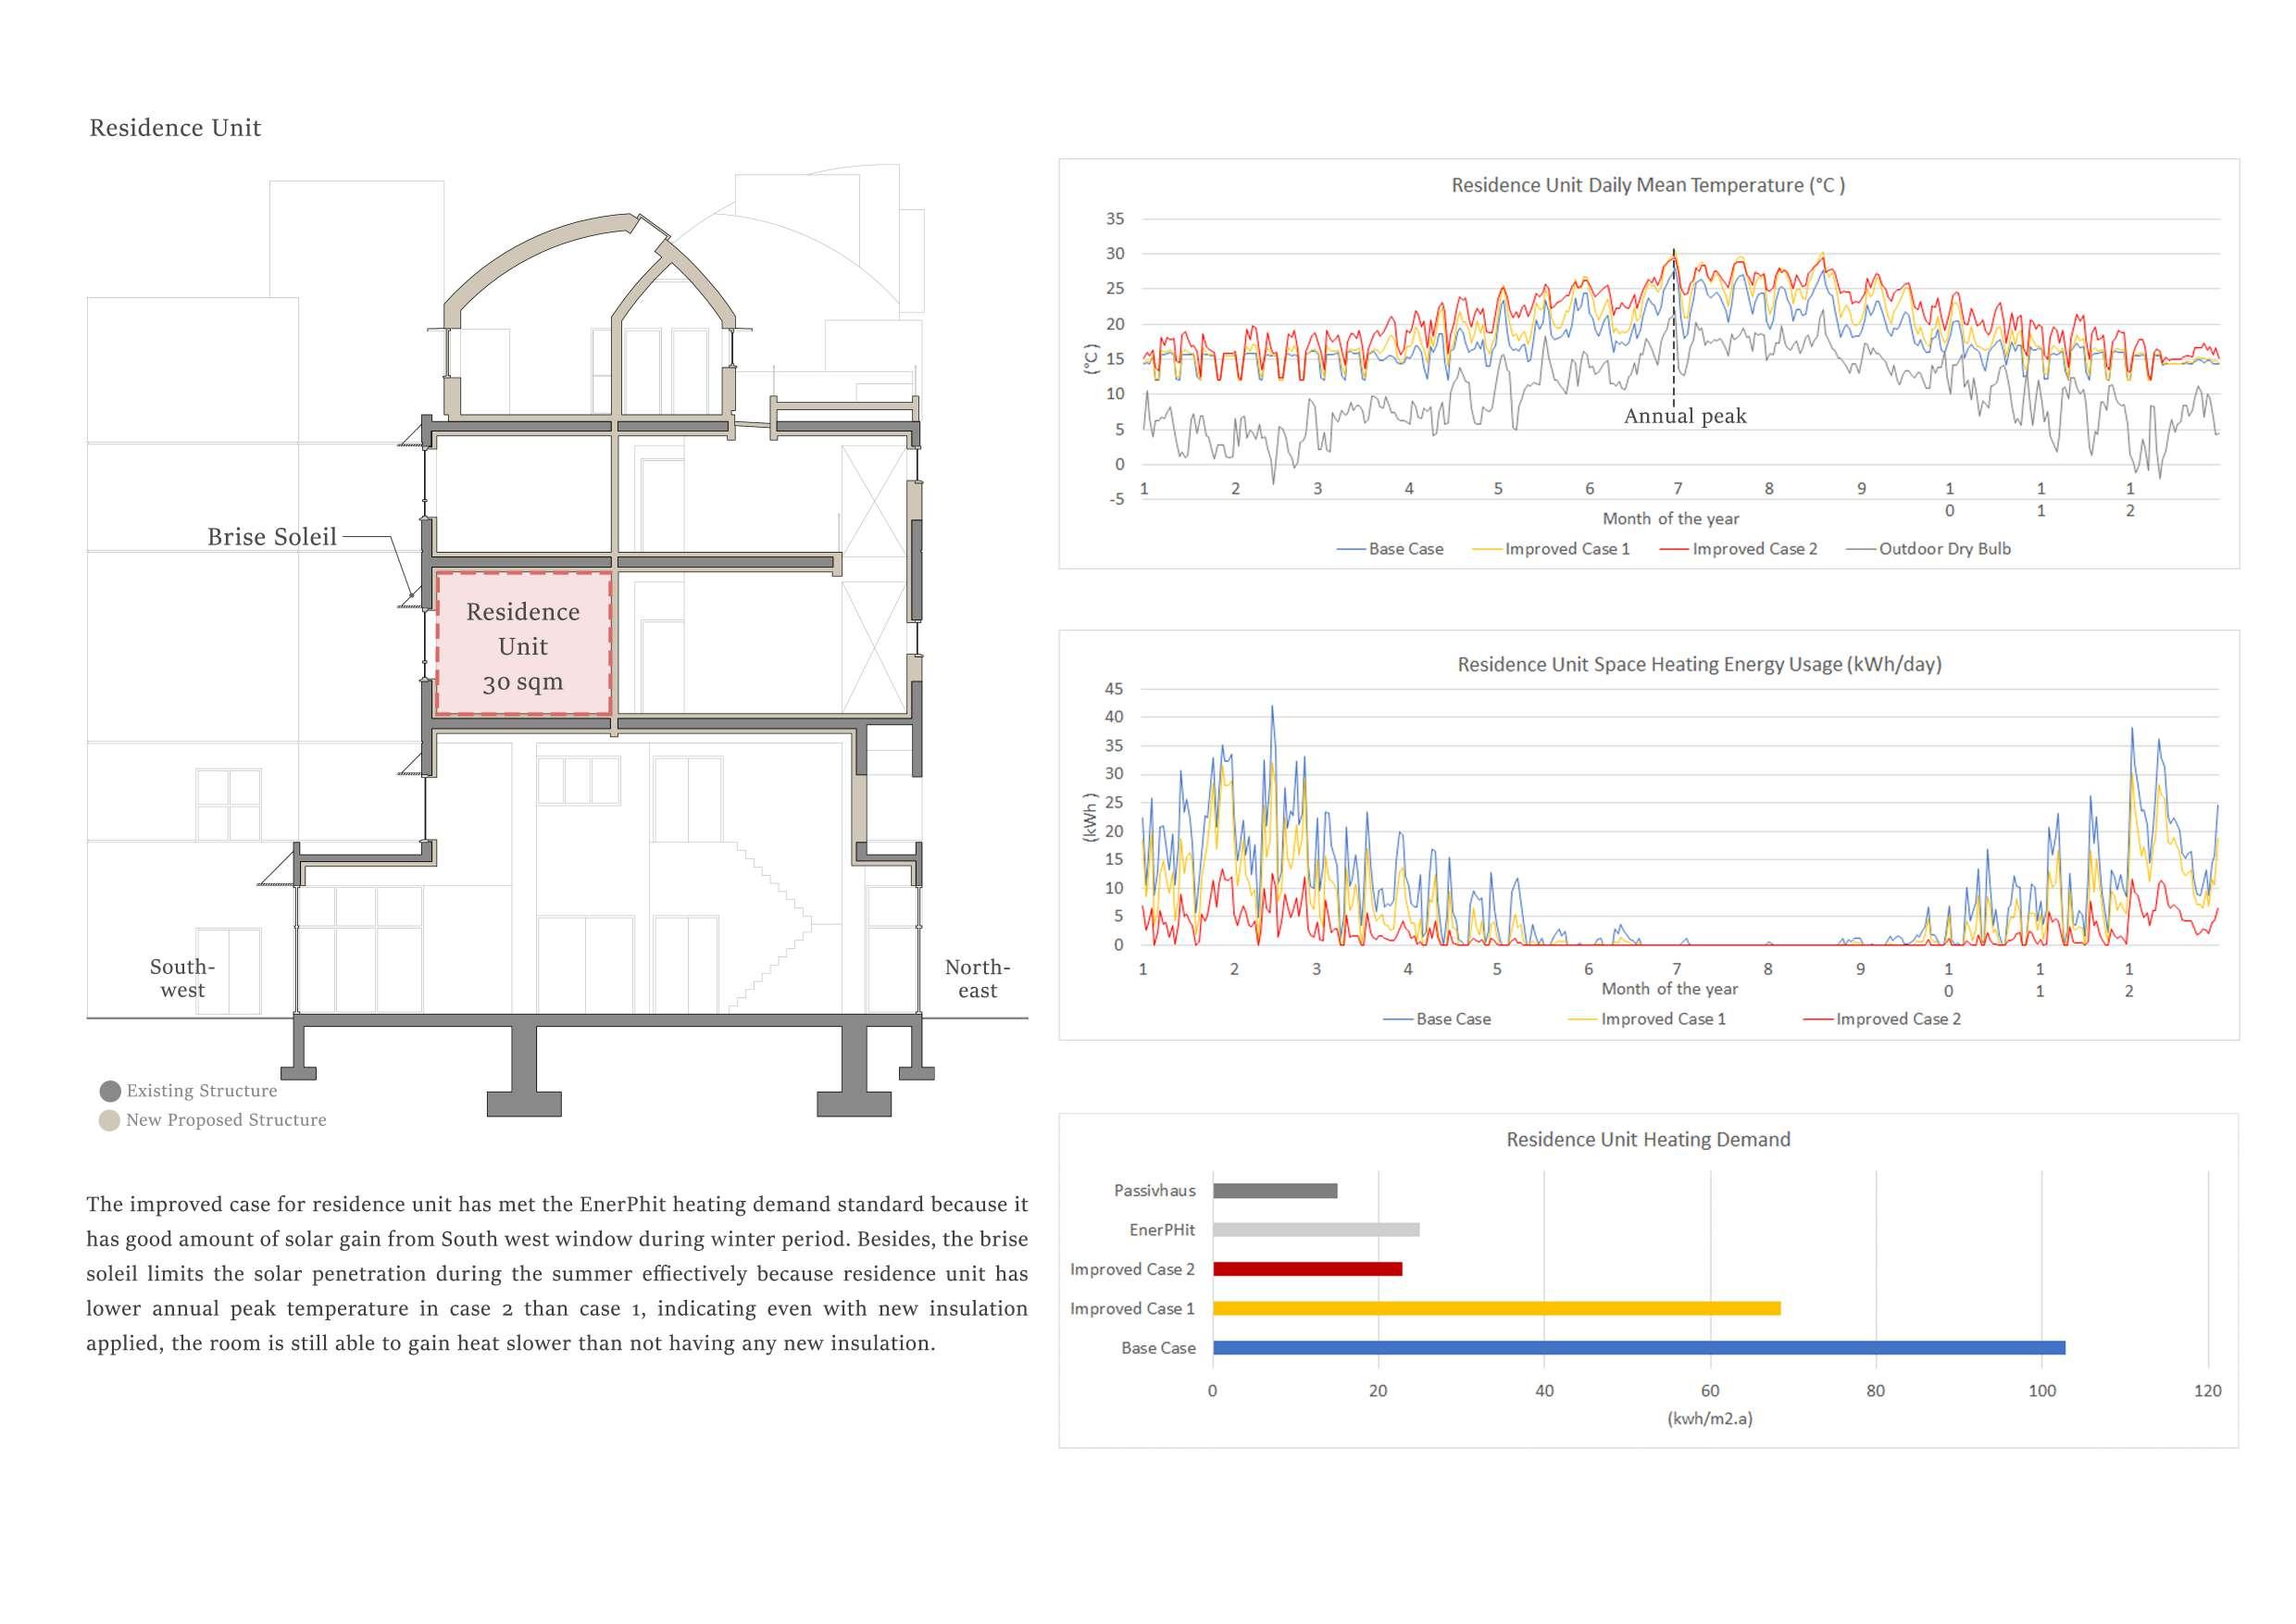
Task: Select the blue Base Case demand bar
Action: [1638, 1348]
